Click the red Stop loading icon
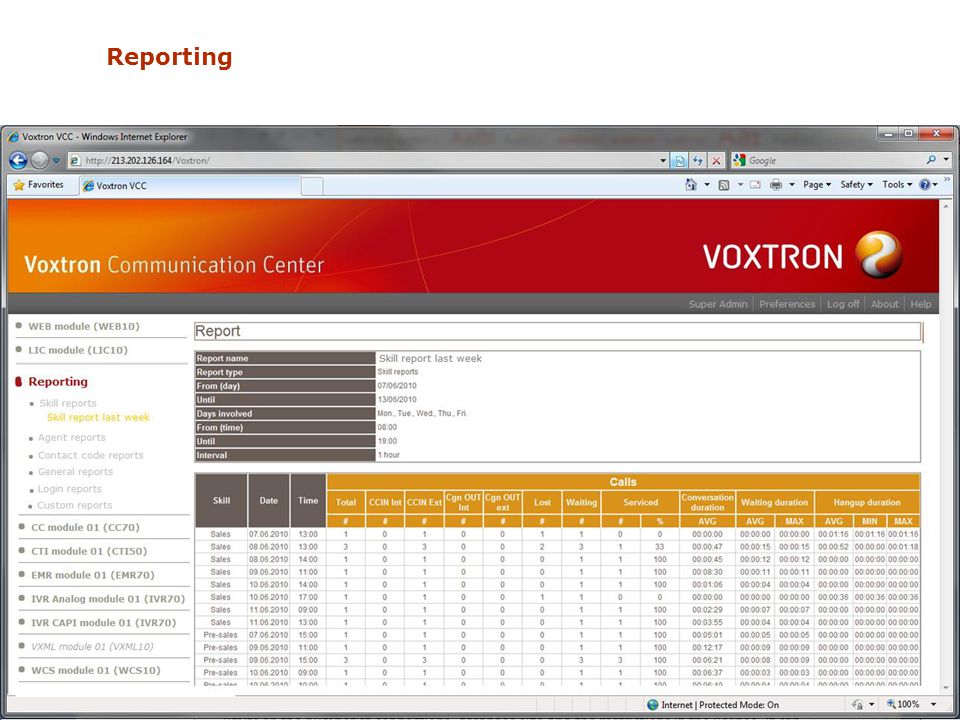Image resolution: width=960 pixels, height=720 pixels. point(716,160)
